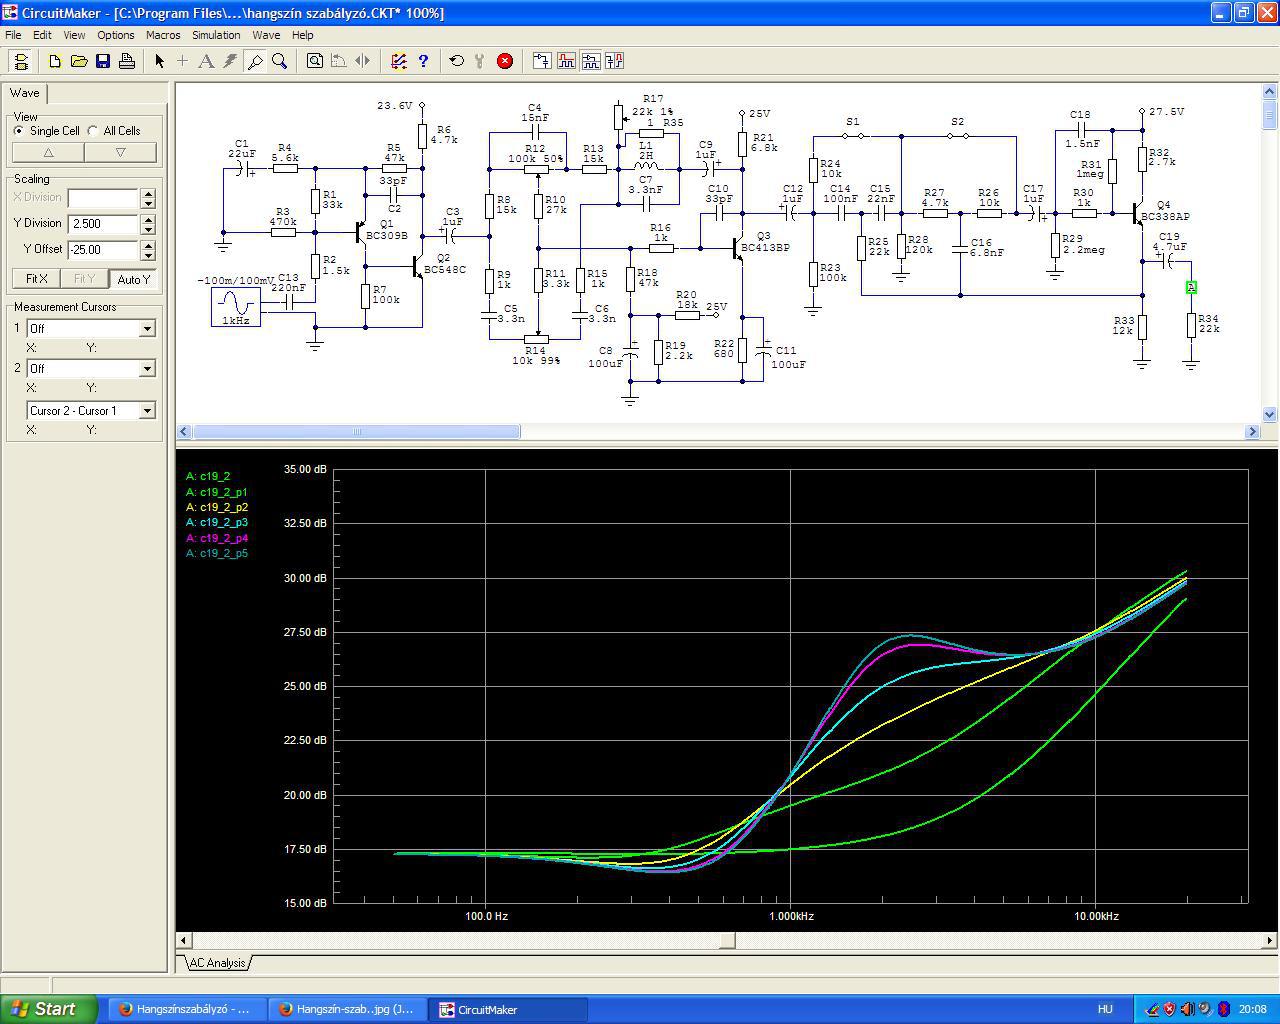Select the Zoom magnifier tool
This screenshot has height=1024, width=1280.
280,61
